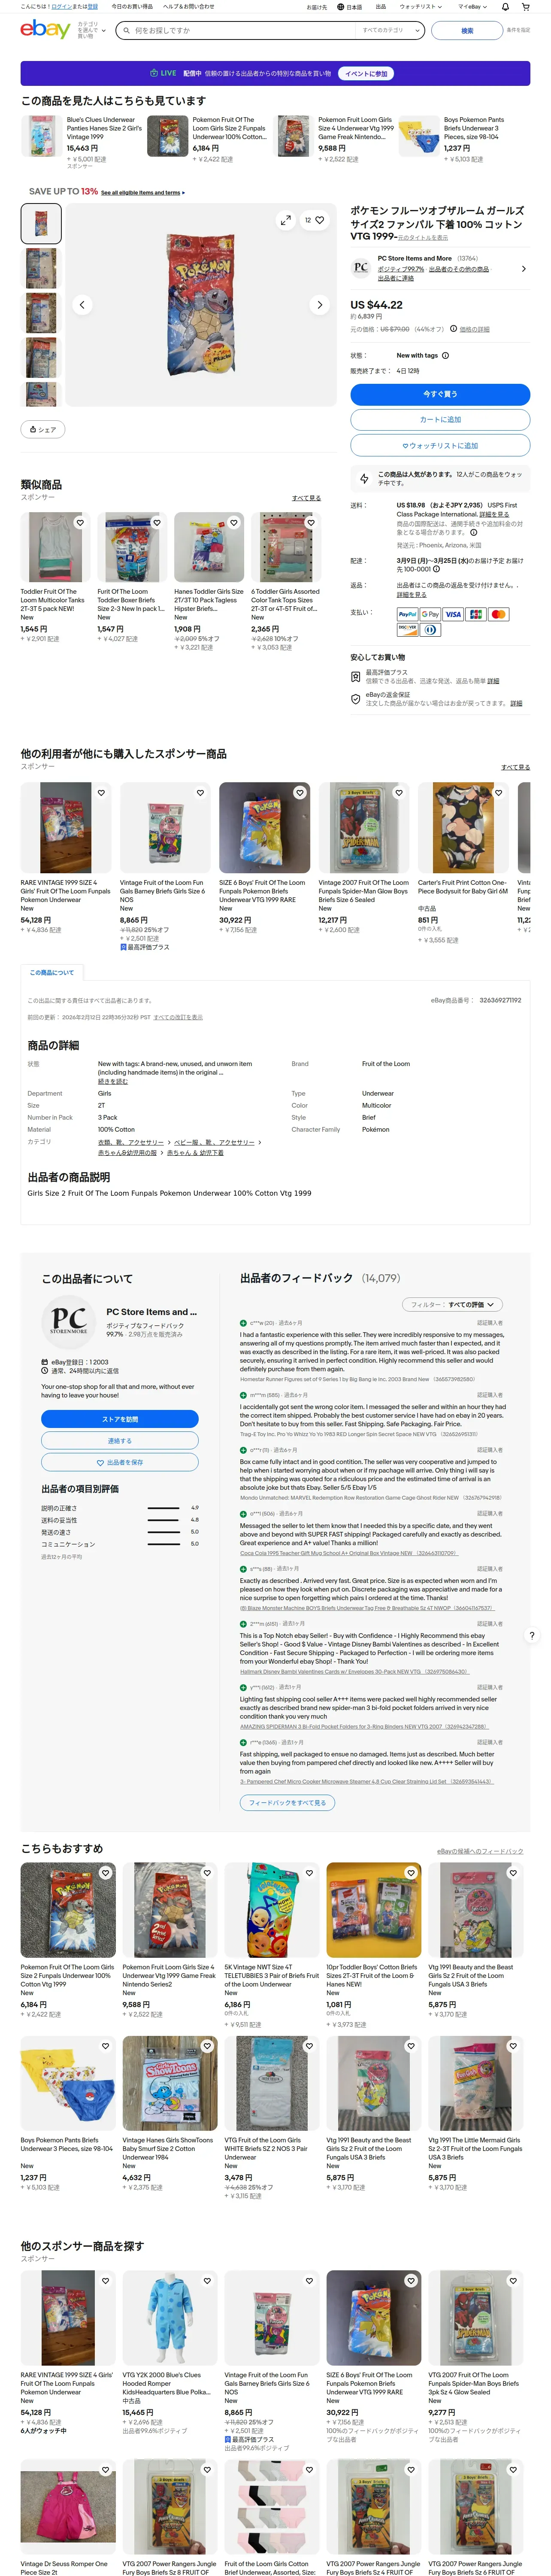Favorite the Vintage Hanes Showtoons Smurf item
The image size is (551, 2576).
(x=207, y=2046)
